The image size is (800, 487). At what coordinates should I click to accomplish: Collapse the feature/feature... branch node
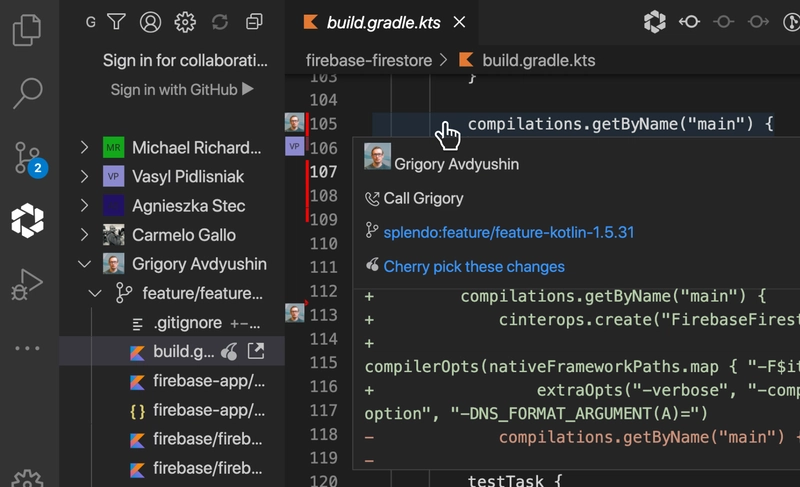click(96, 294)
